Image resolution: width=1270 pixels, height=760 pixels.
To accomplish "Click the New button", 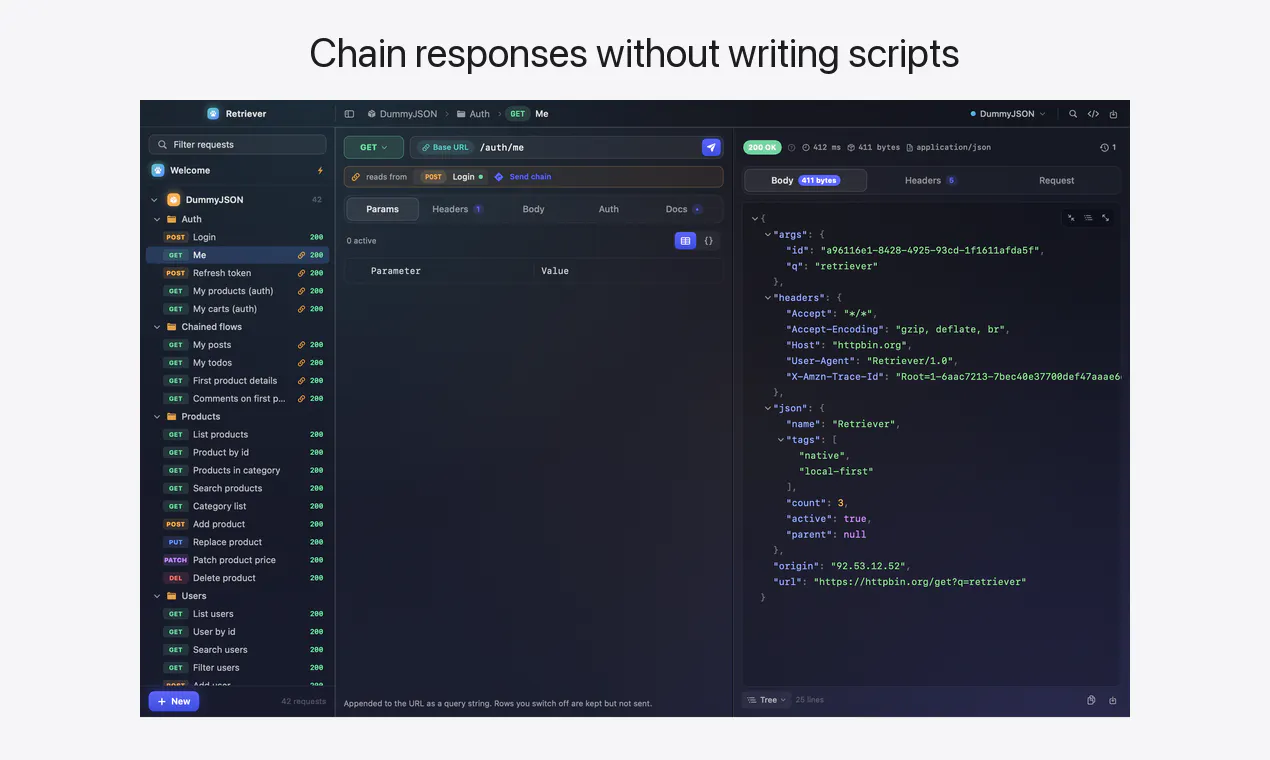I will [174, 701].
